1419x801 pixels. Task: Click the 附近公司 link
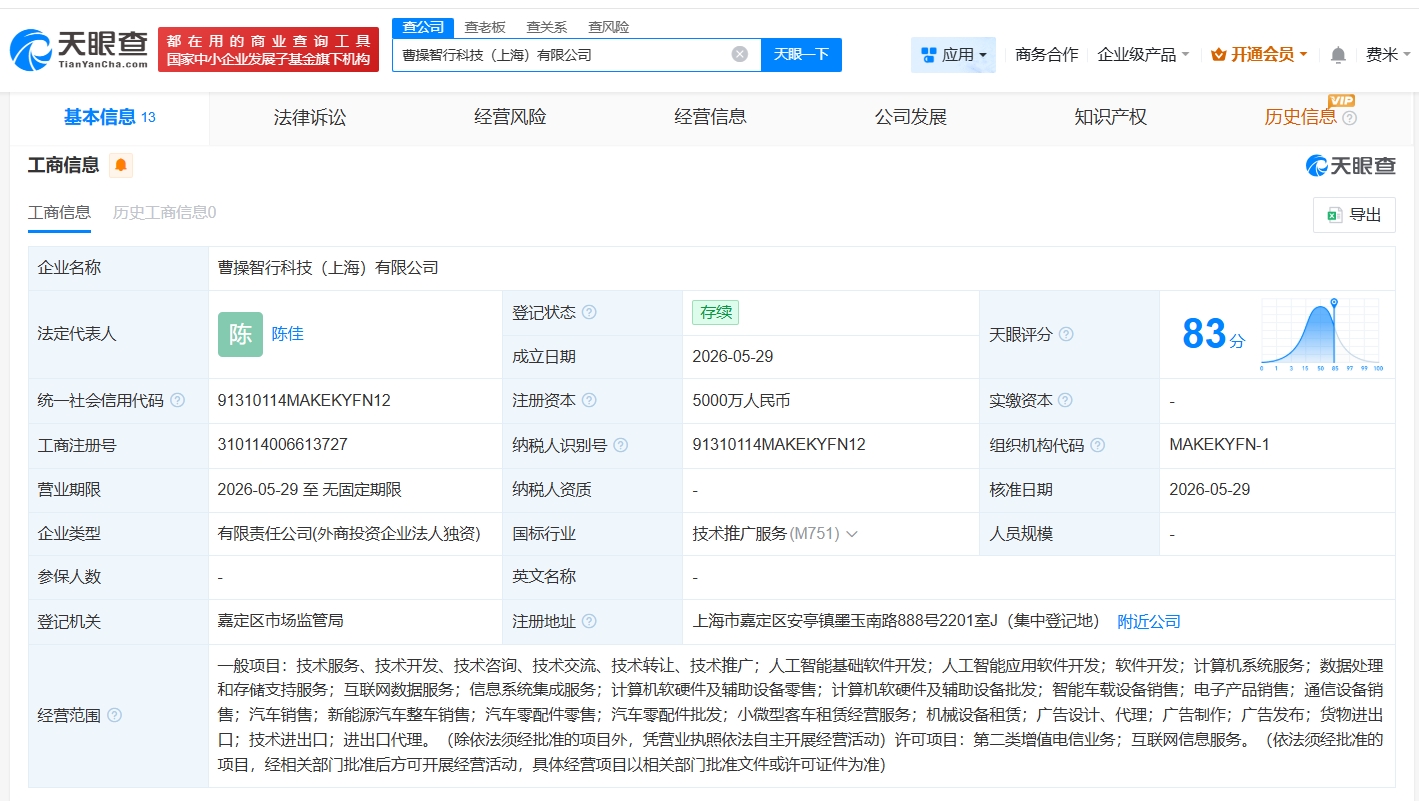pyautogui.click(x=1149, y=621)
